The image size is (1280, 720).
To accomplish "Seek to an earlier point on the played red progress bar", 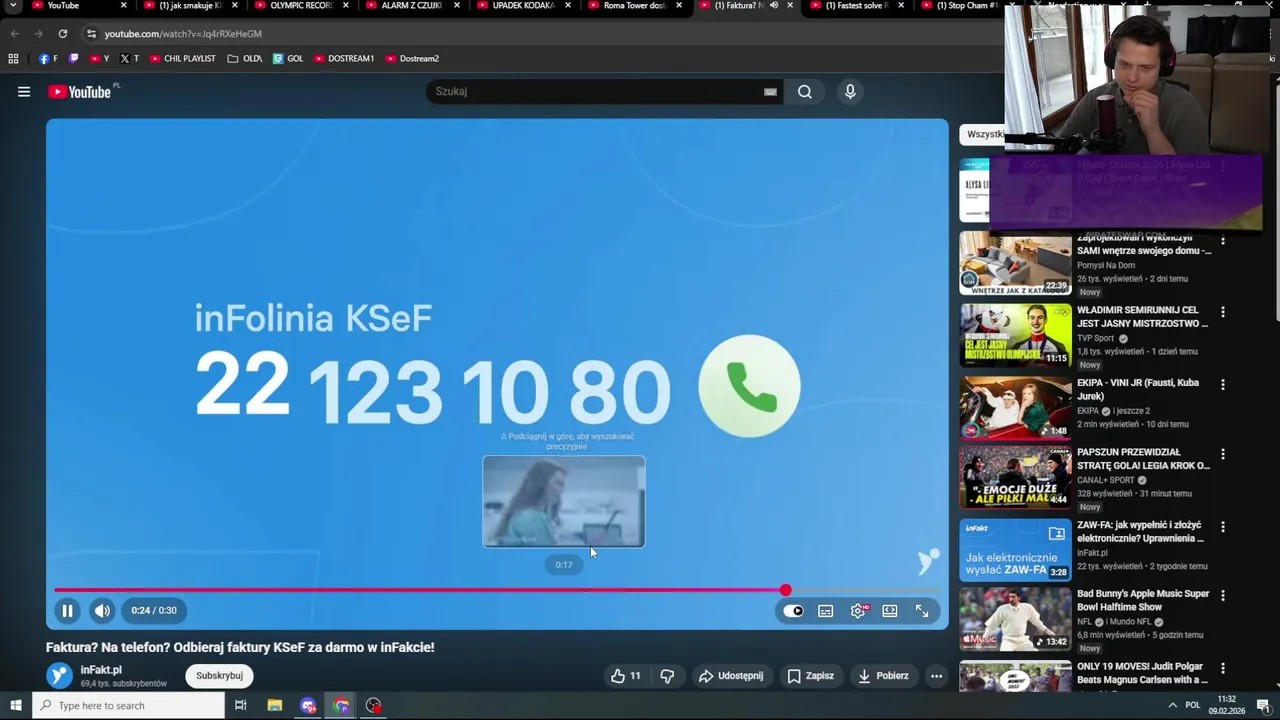I will [x=420, y=590].
